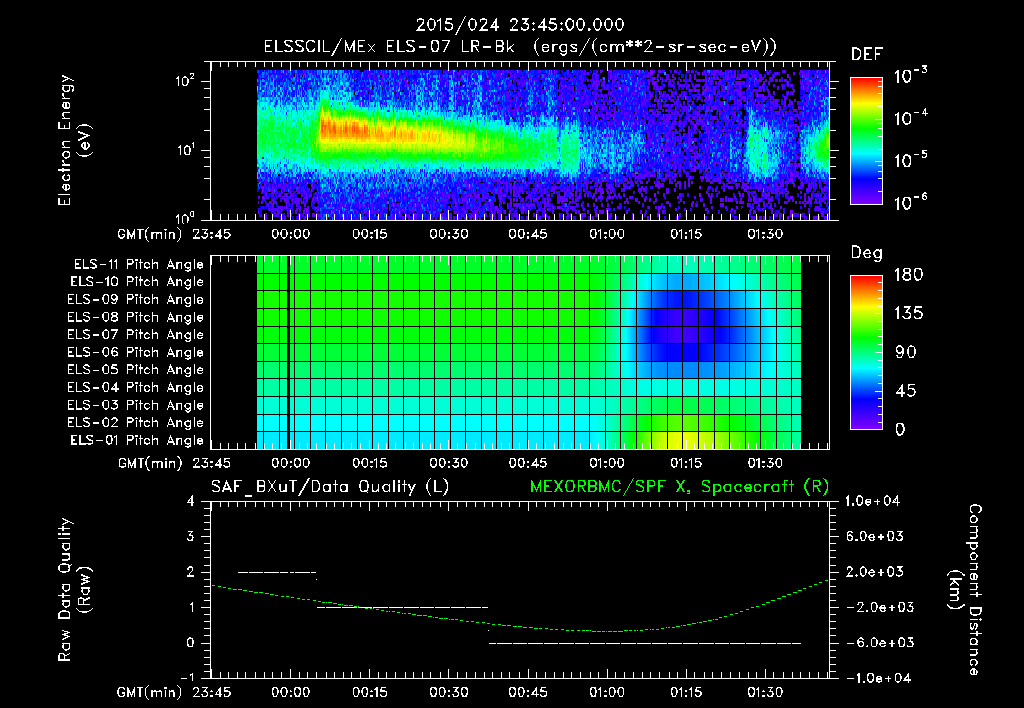Click the data quality line segment at level 2
The height and width of the screenshot is (708, 1024).
[x=277, y=573]
